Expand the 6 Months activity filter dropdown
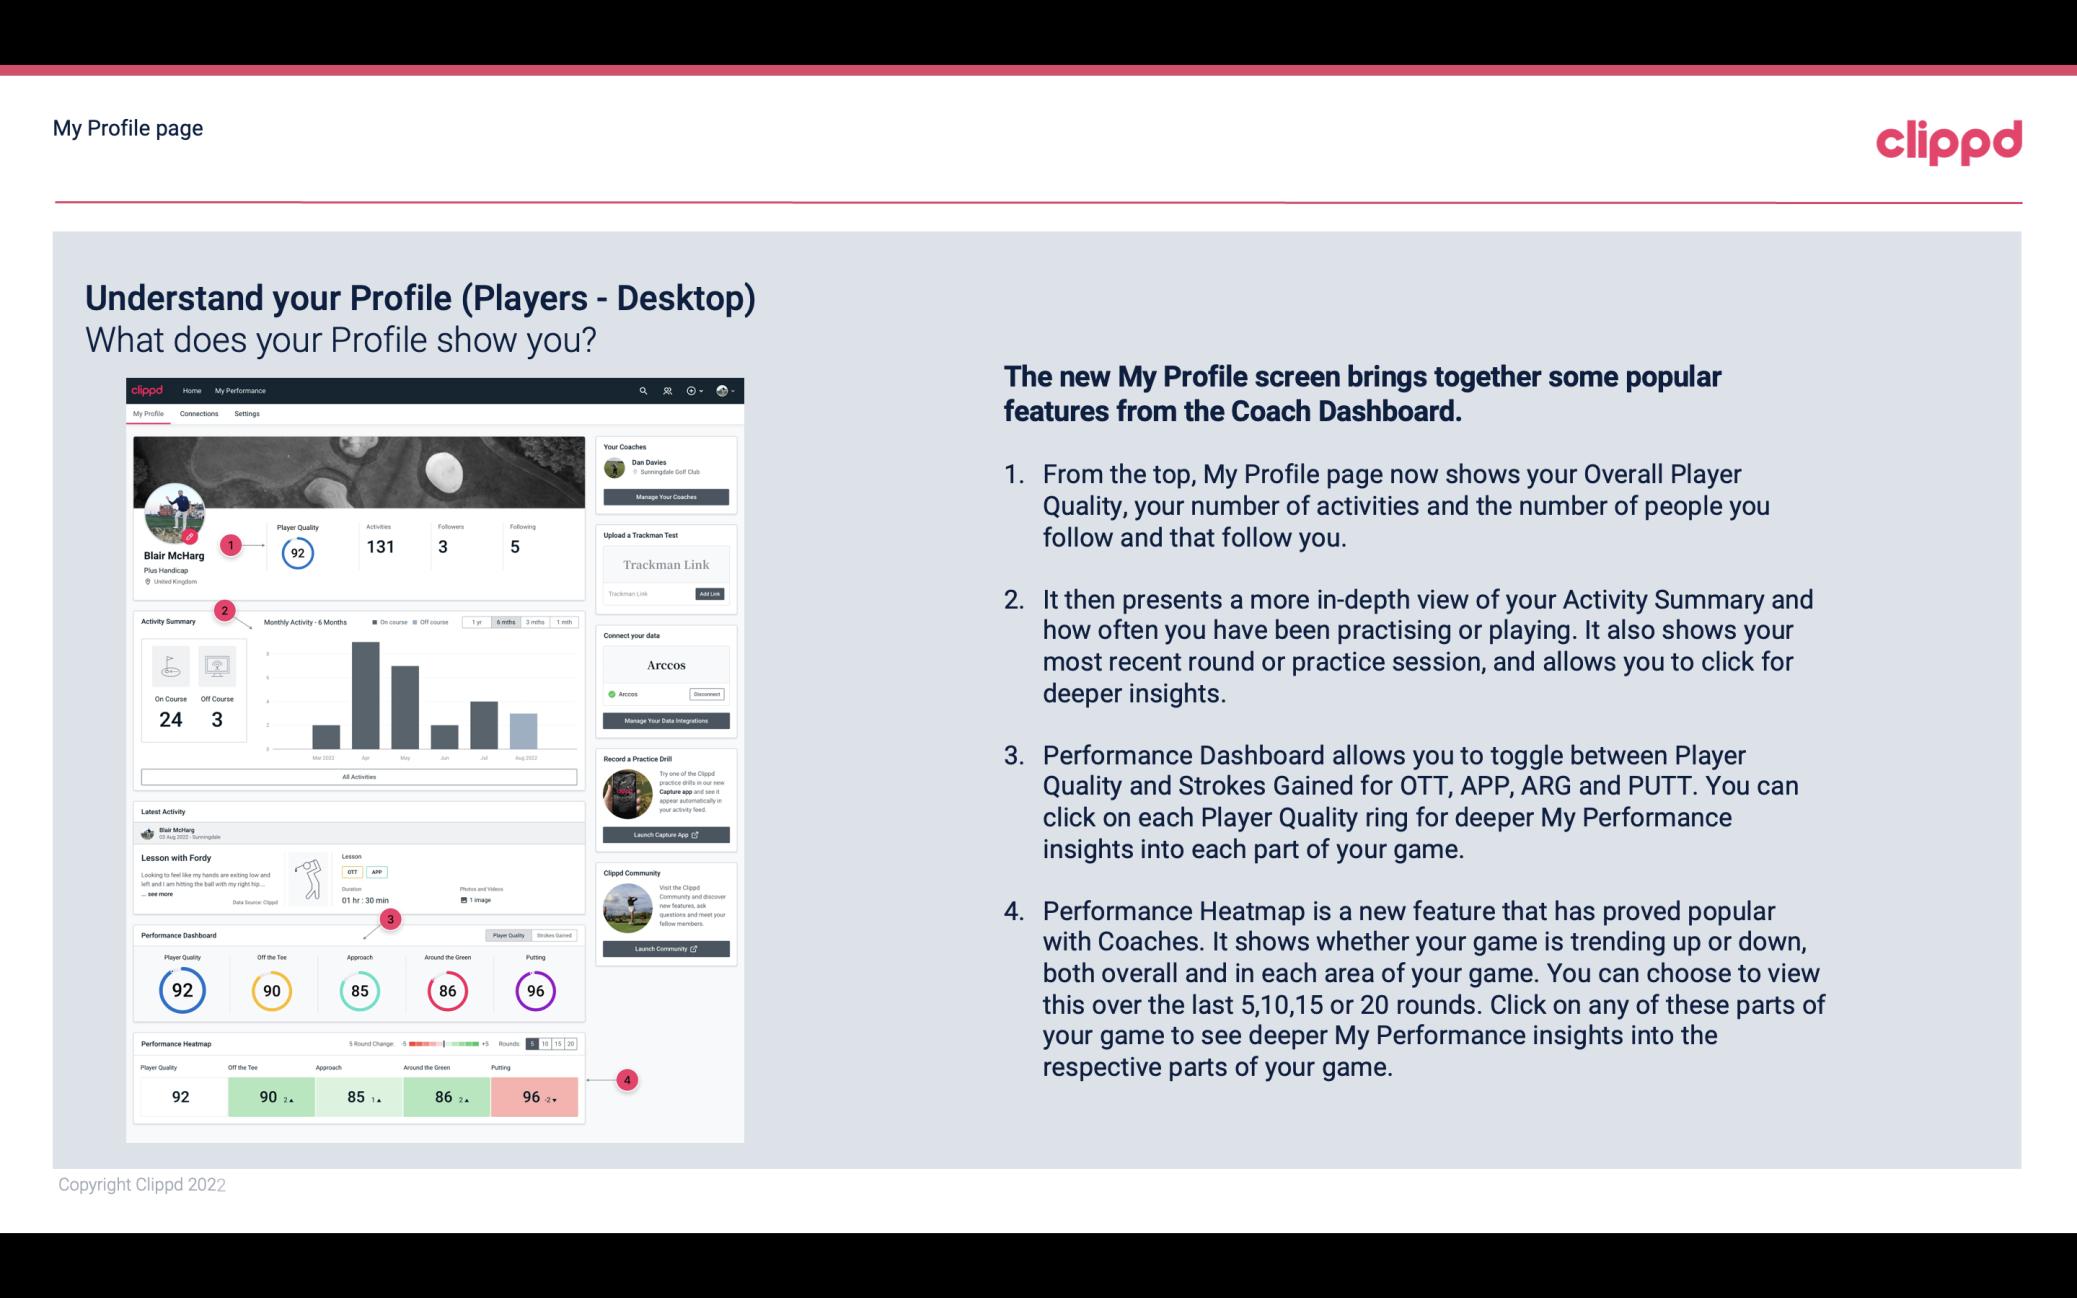This screenshot has width=2077, height=1298. (x=508, y=624)
